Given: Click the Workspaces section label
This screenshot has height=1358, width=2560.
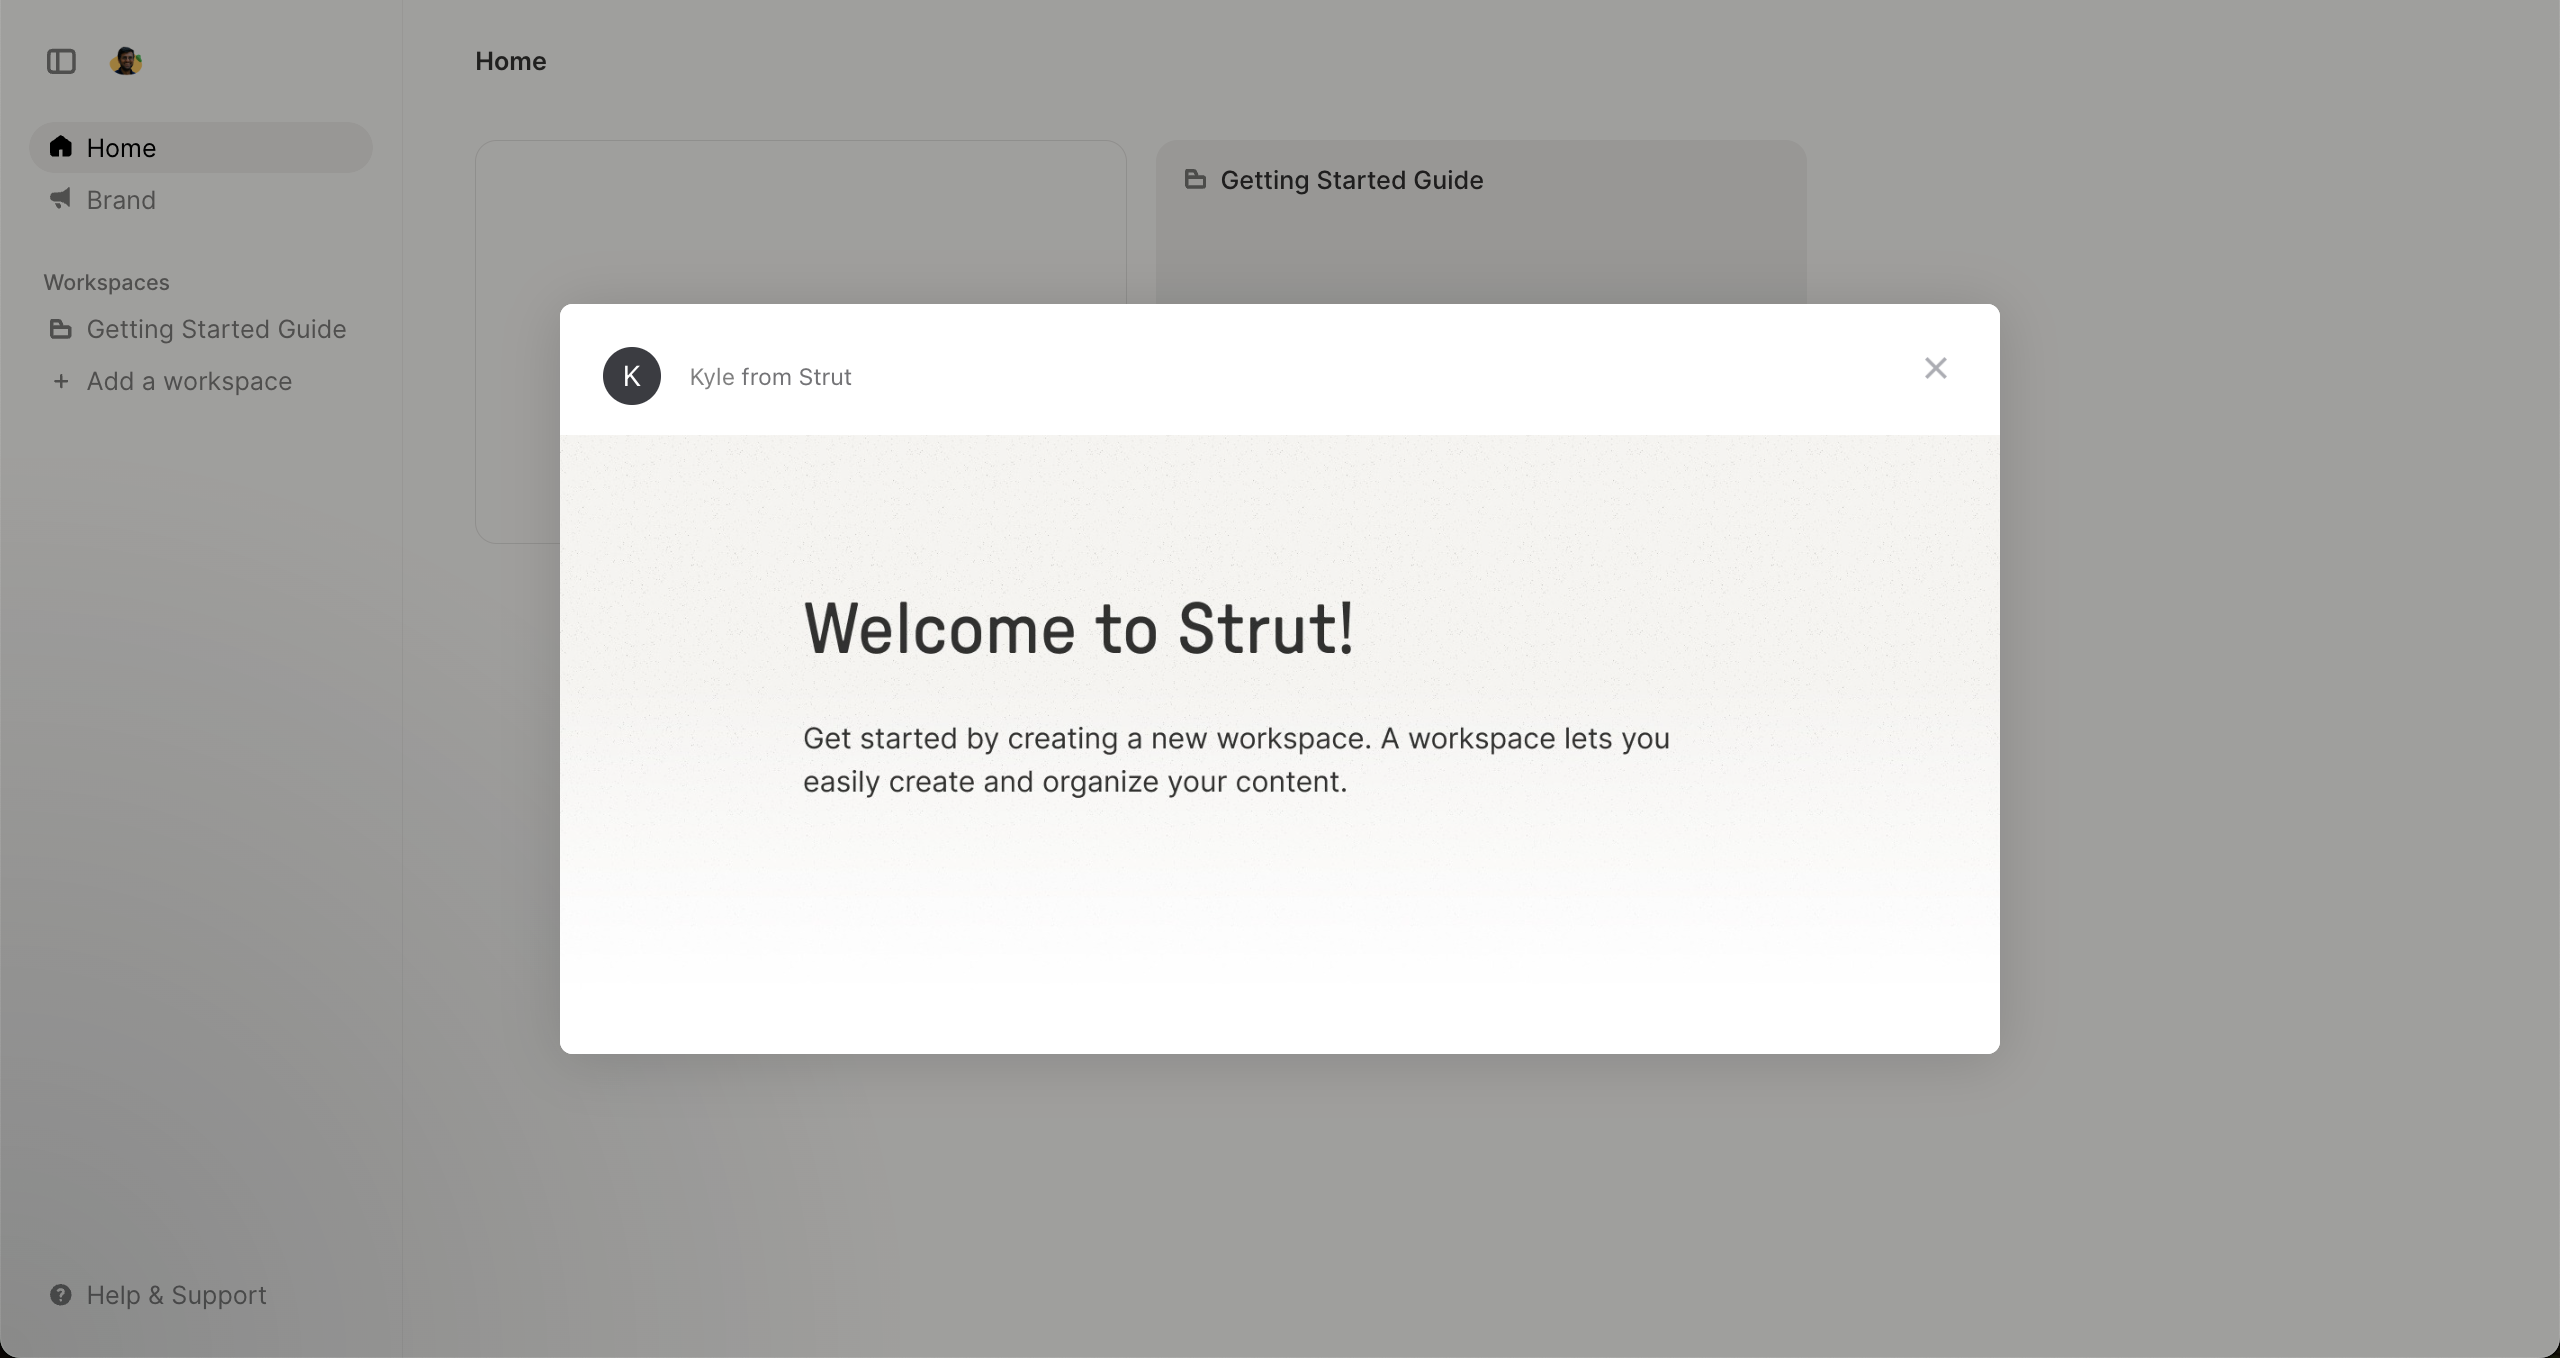Looking at the screenshot, I should coord(107,283).
